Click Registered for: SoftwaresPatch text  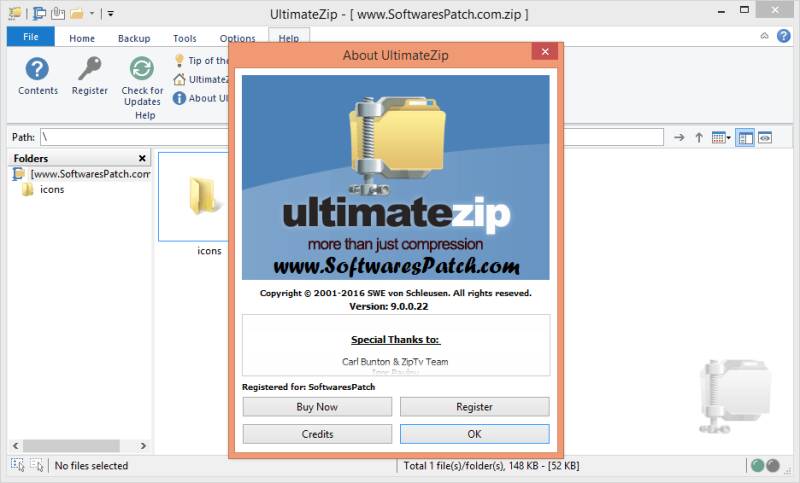[x=308, y=387]
